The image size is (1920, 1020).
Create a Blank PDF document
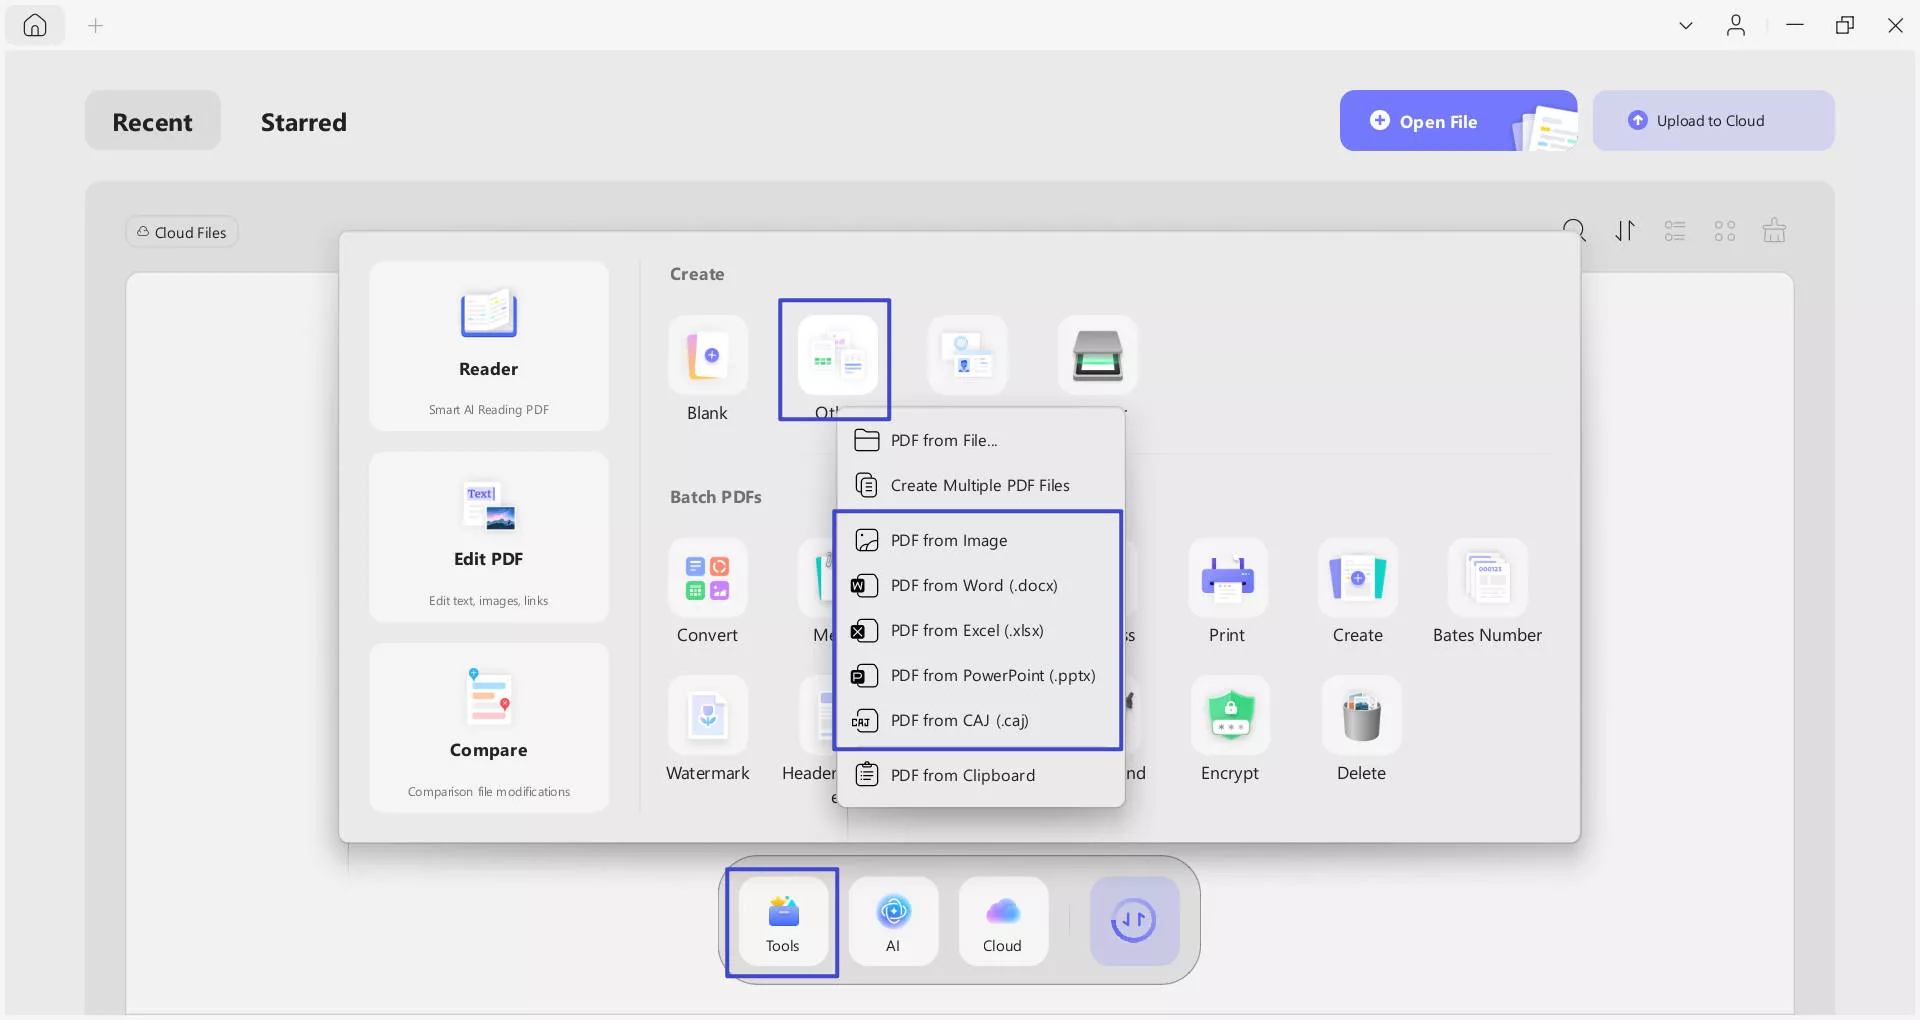tap(707, 368)
